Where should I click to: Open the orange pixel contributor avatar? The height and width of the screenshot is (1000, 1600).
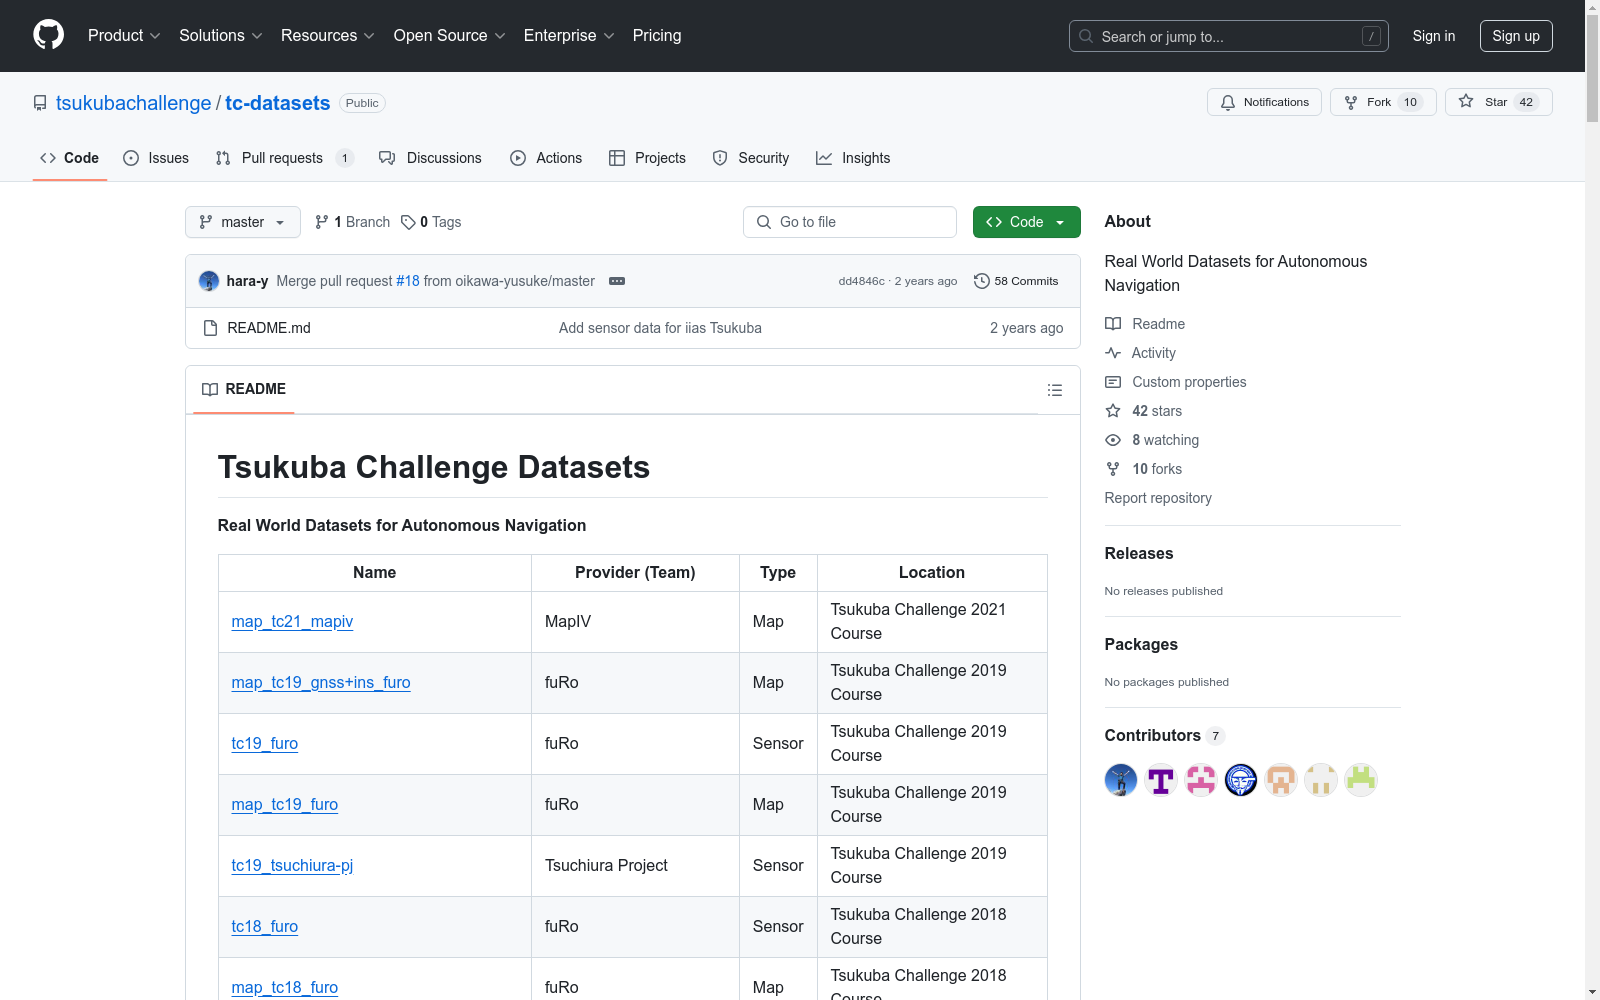pyautogui.click(x=1281, y=780)
